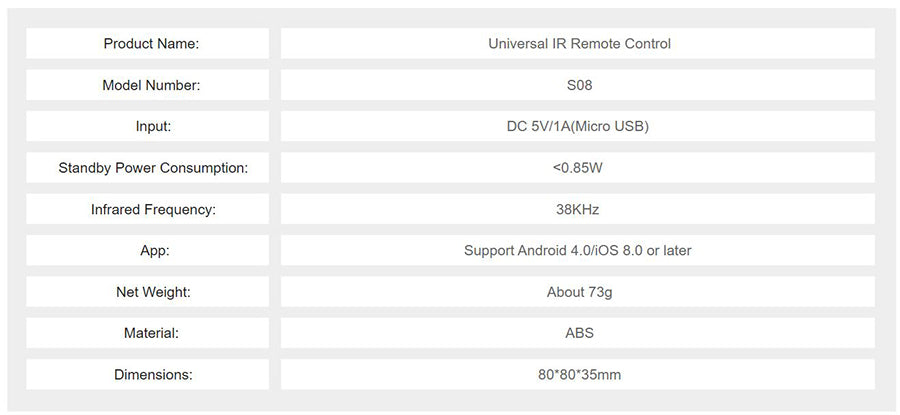Select the S08 model value

point(579,85)
